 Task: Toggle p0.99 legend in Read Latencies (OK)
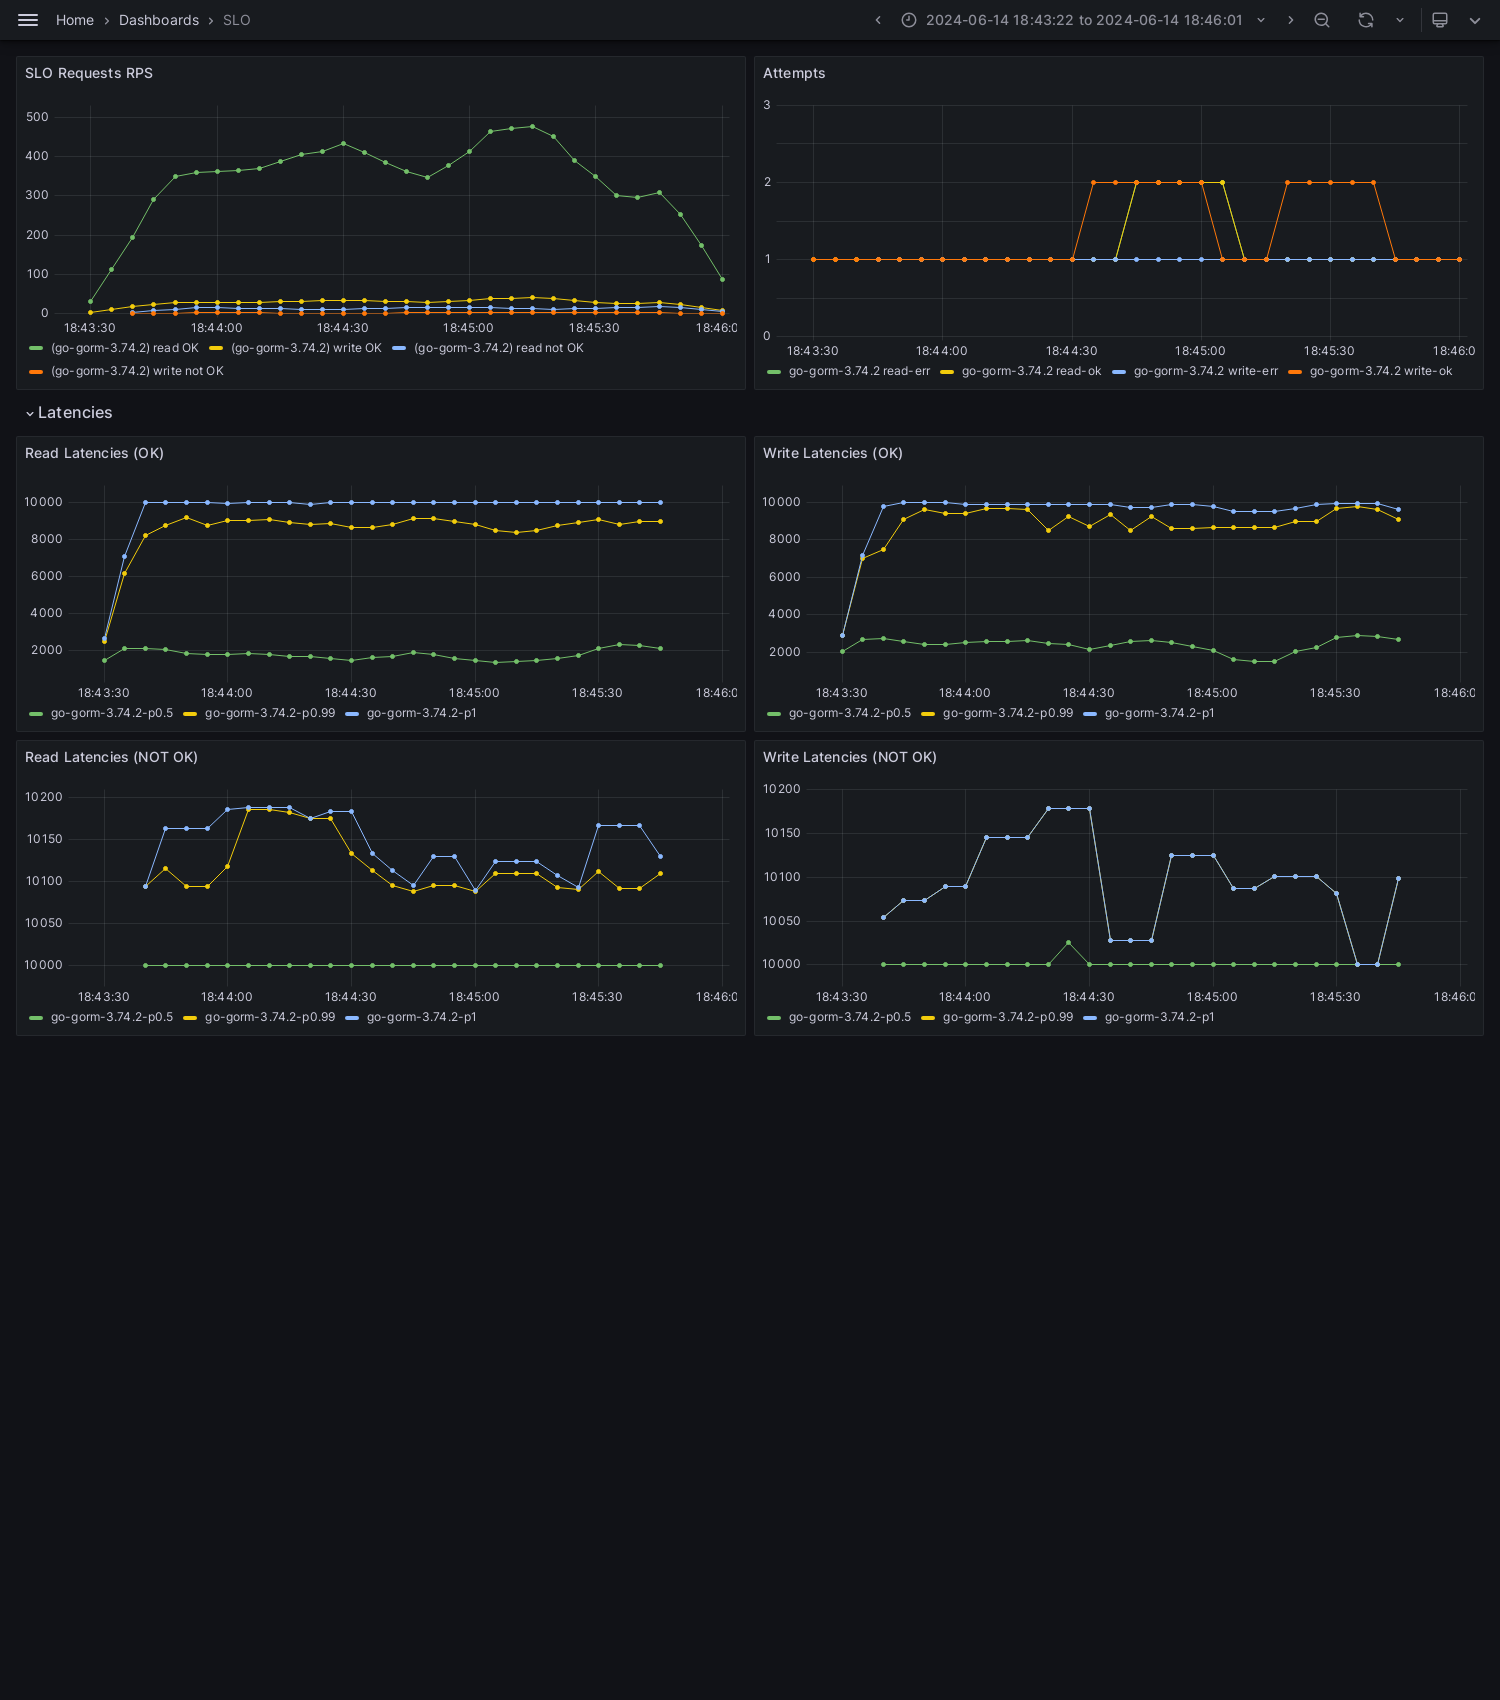(x=270, y=713)
